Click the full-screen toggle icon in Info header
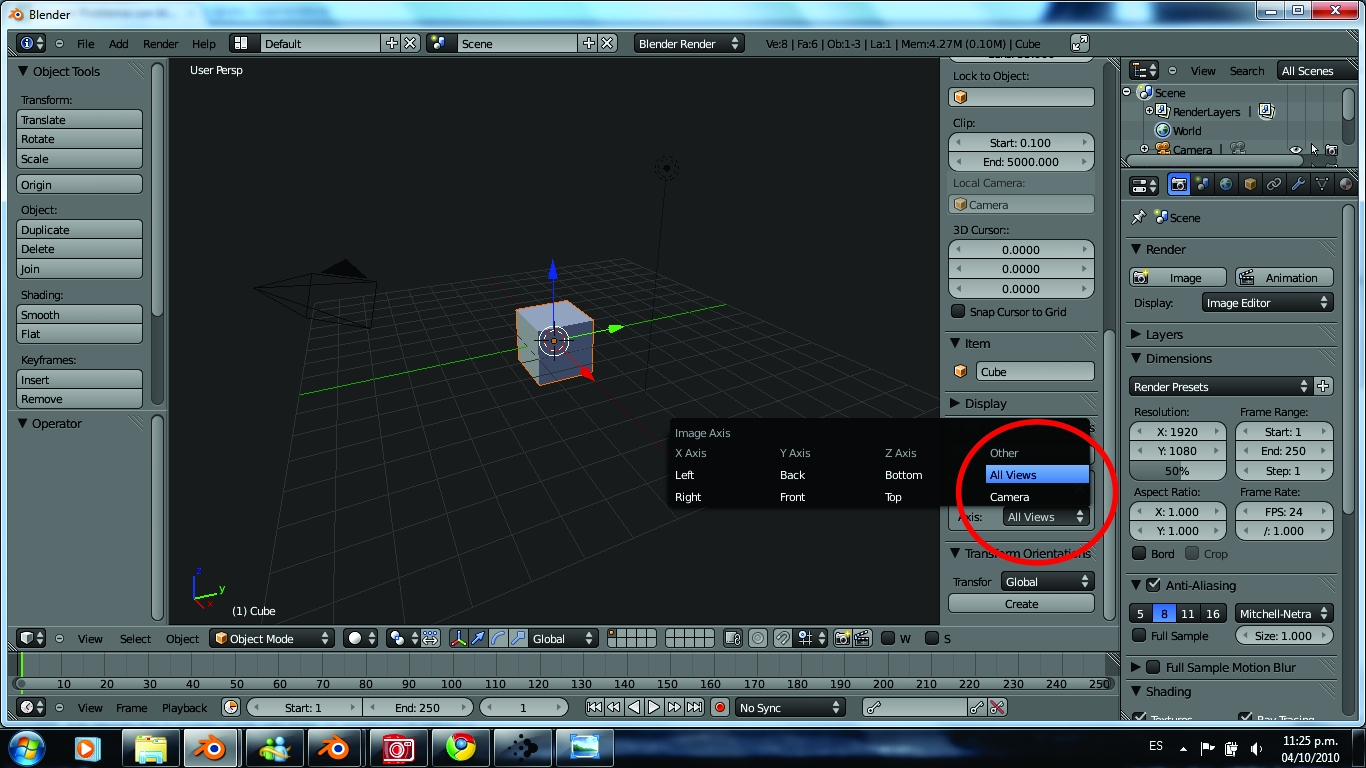 point(1080,43)
